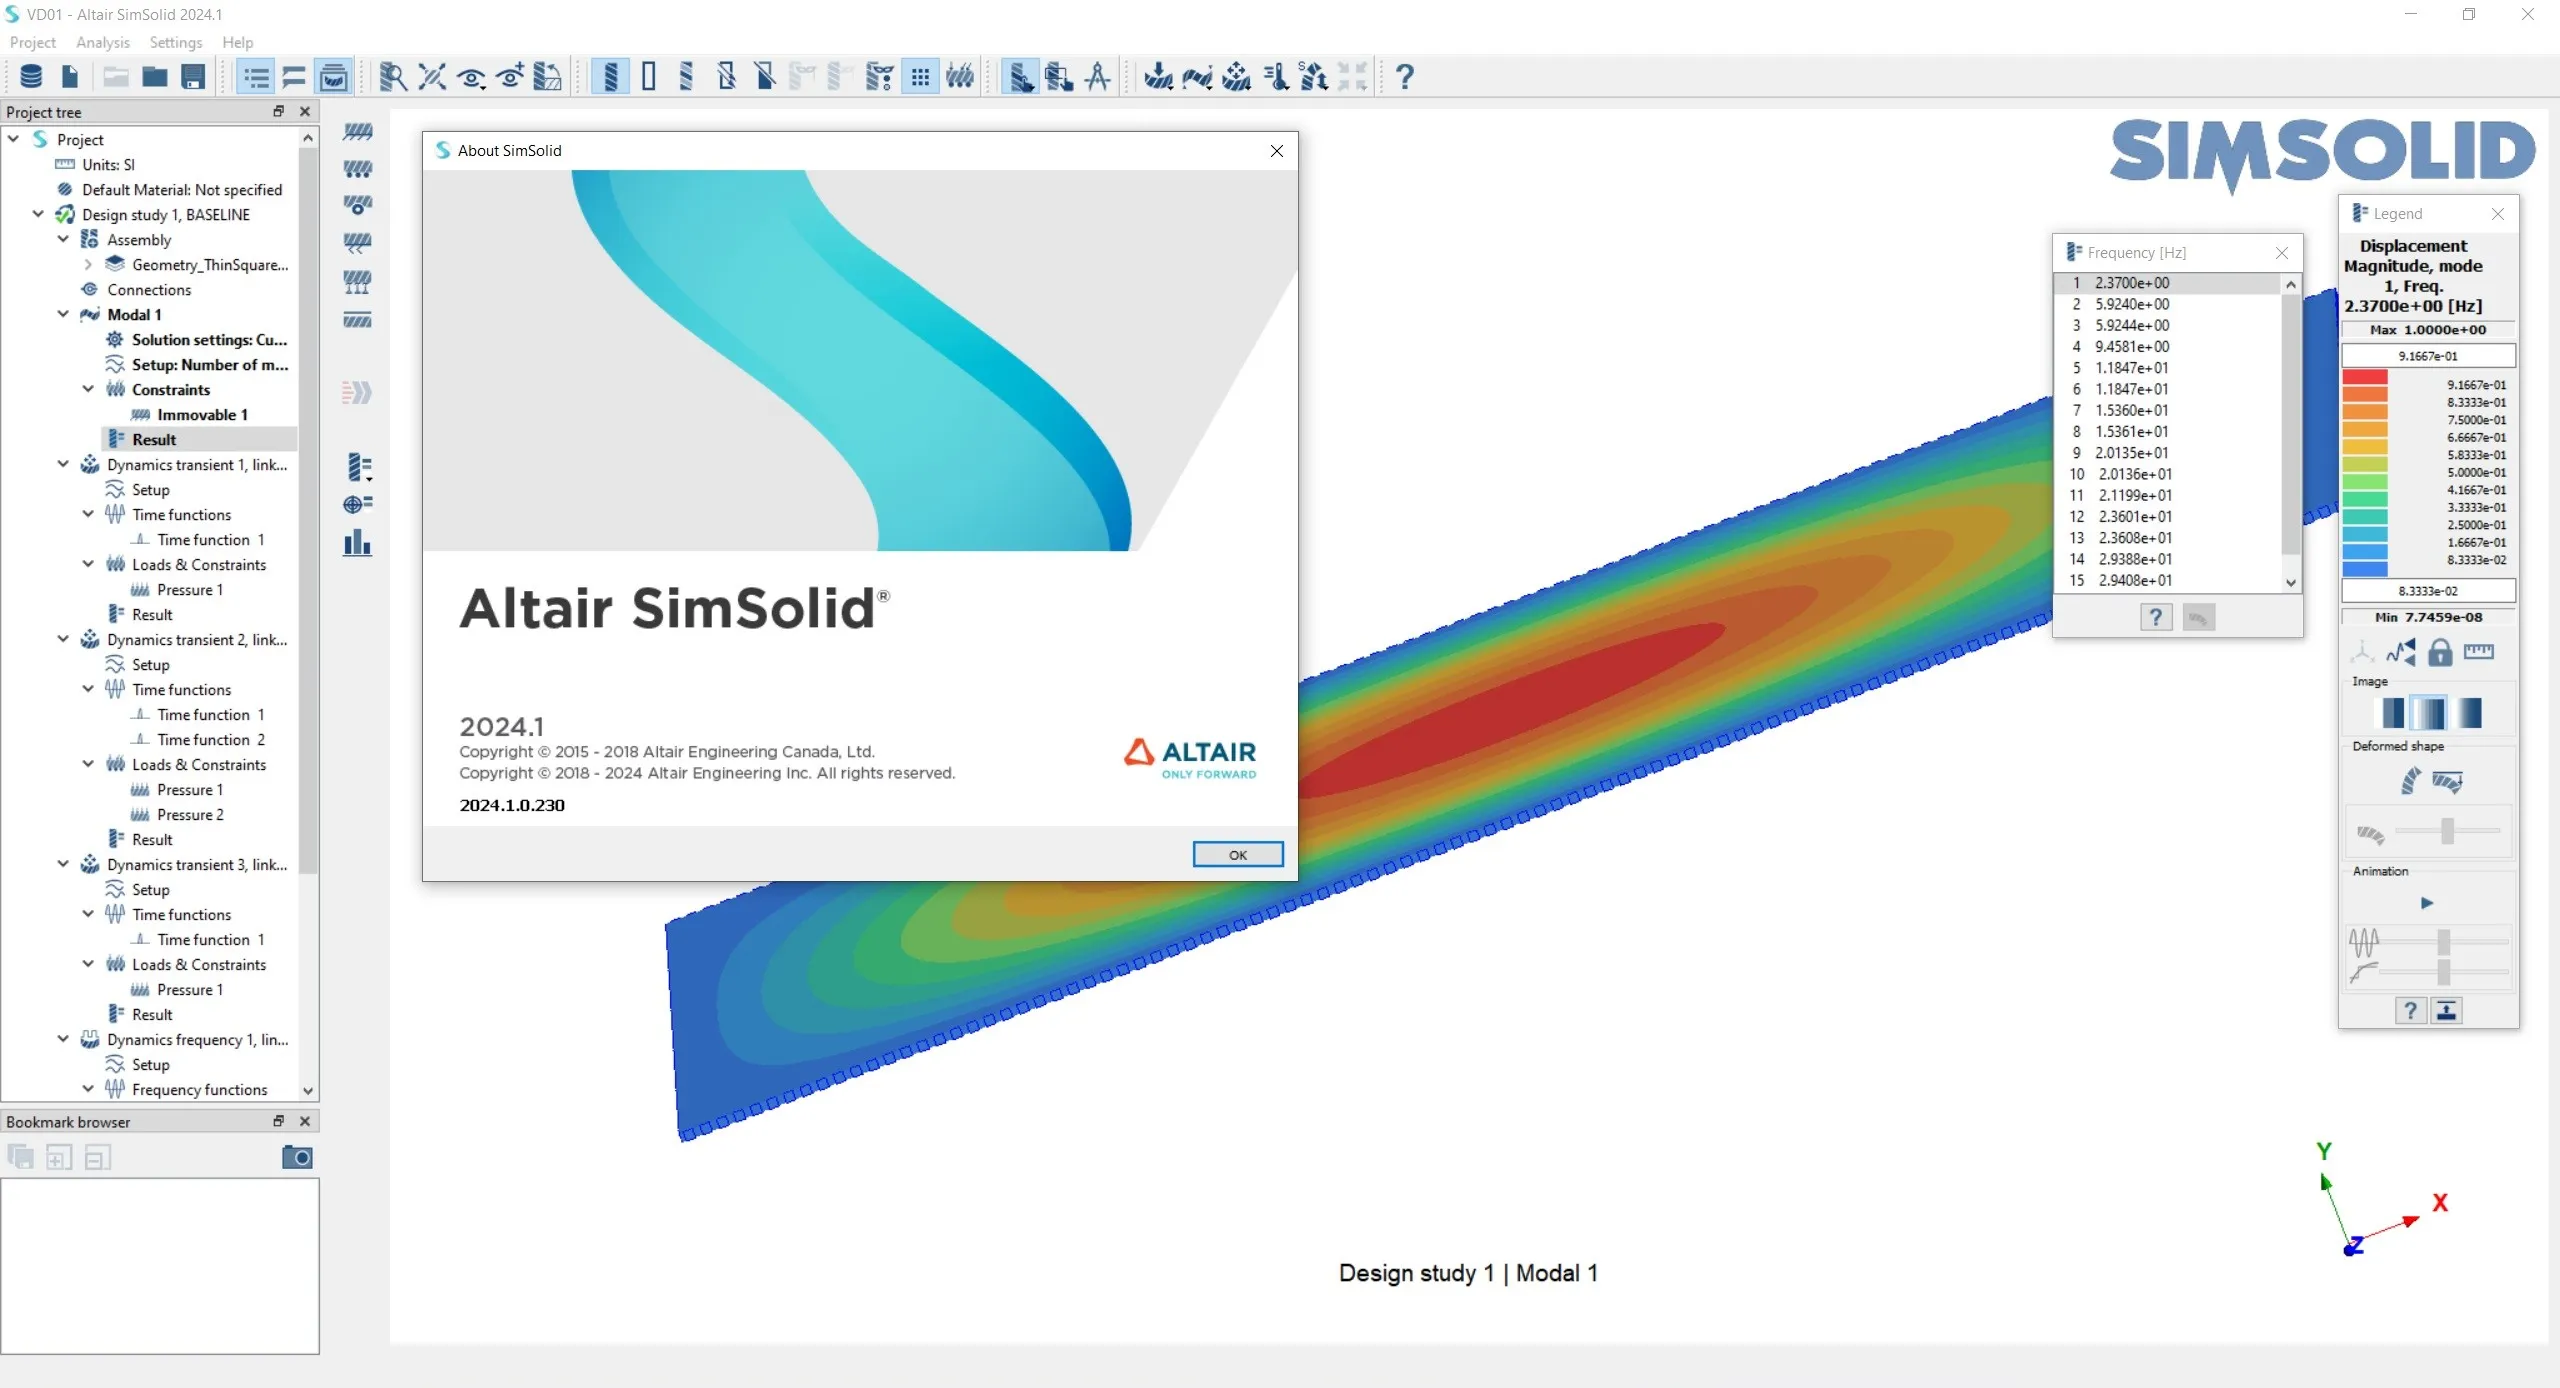Click the deformed shape scale slider
The height and width of the screenshot is (1388, 2560).
(x=2447, y=831)
